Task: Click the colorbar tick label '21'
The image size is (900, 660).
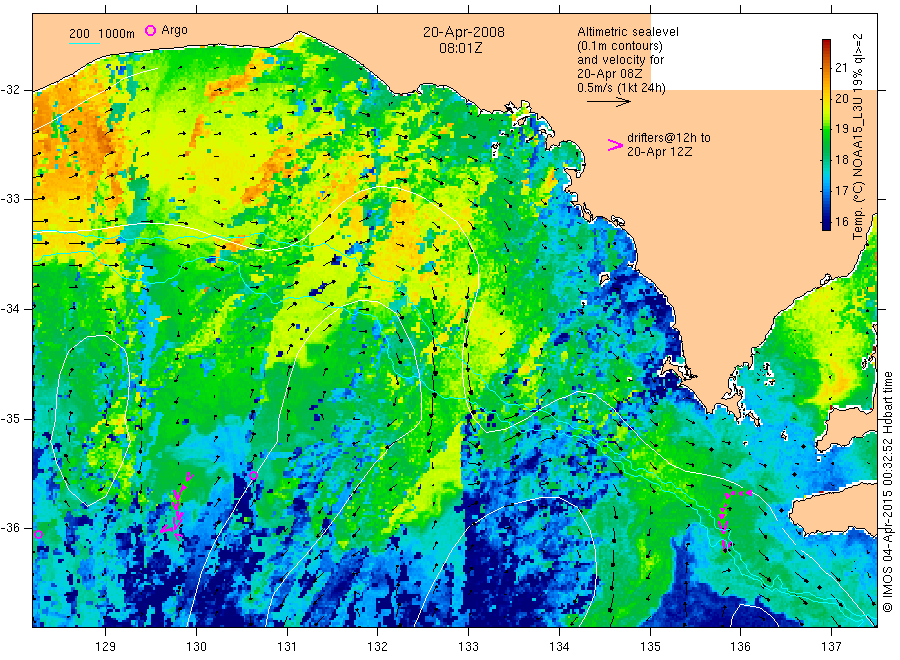Action: [x=841, y=68]
